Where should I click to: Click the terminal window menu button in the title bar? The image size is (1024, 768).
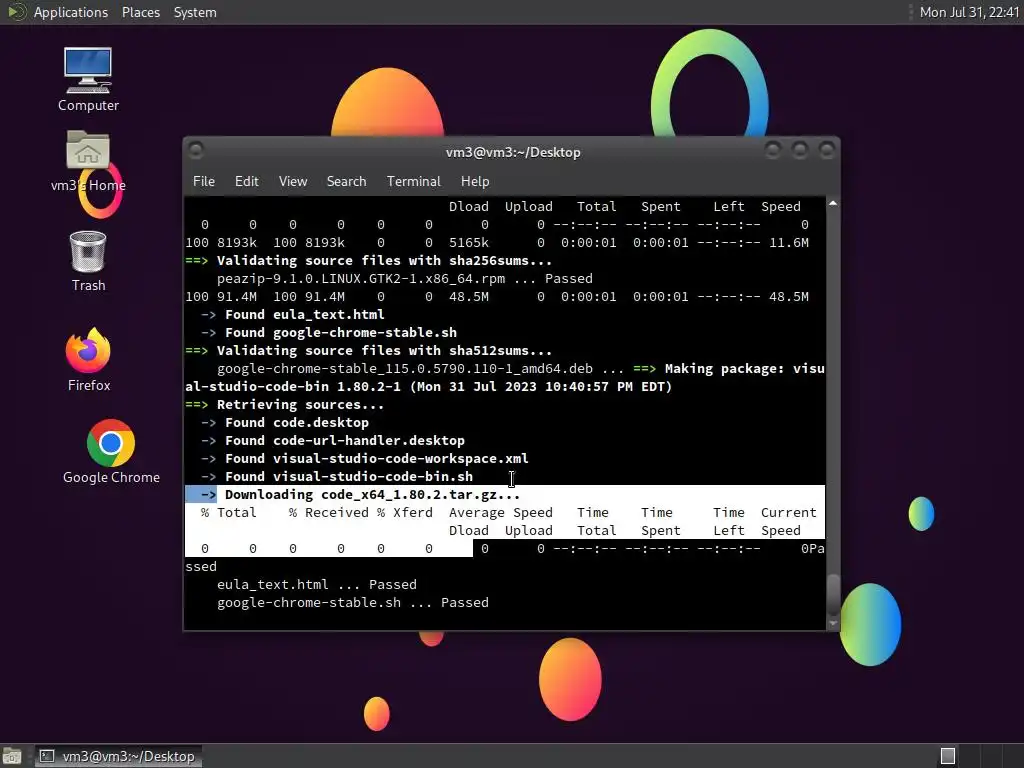point(195,151)
